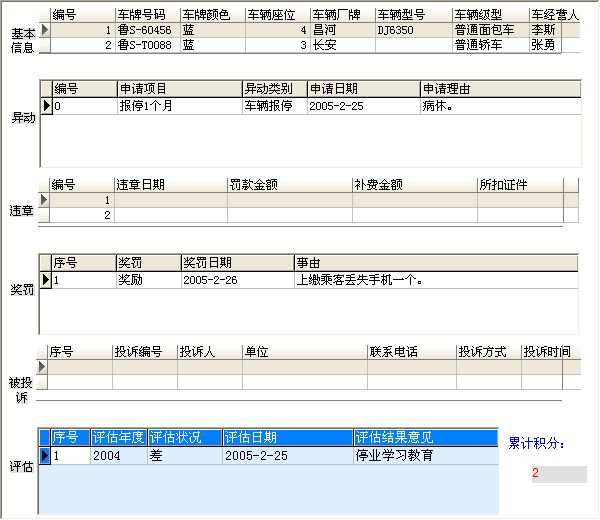Select row indicator of 奖励 record

[46, 280]
